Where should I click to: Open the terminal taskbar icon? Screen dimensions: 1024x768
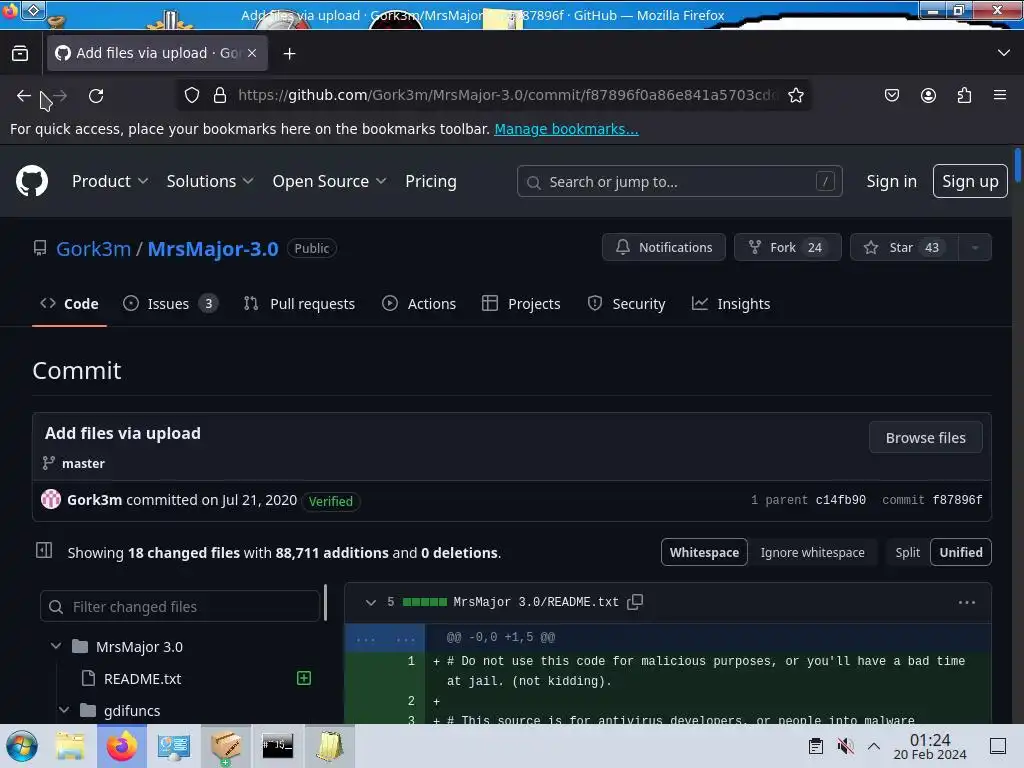coord(278,746)
